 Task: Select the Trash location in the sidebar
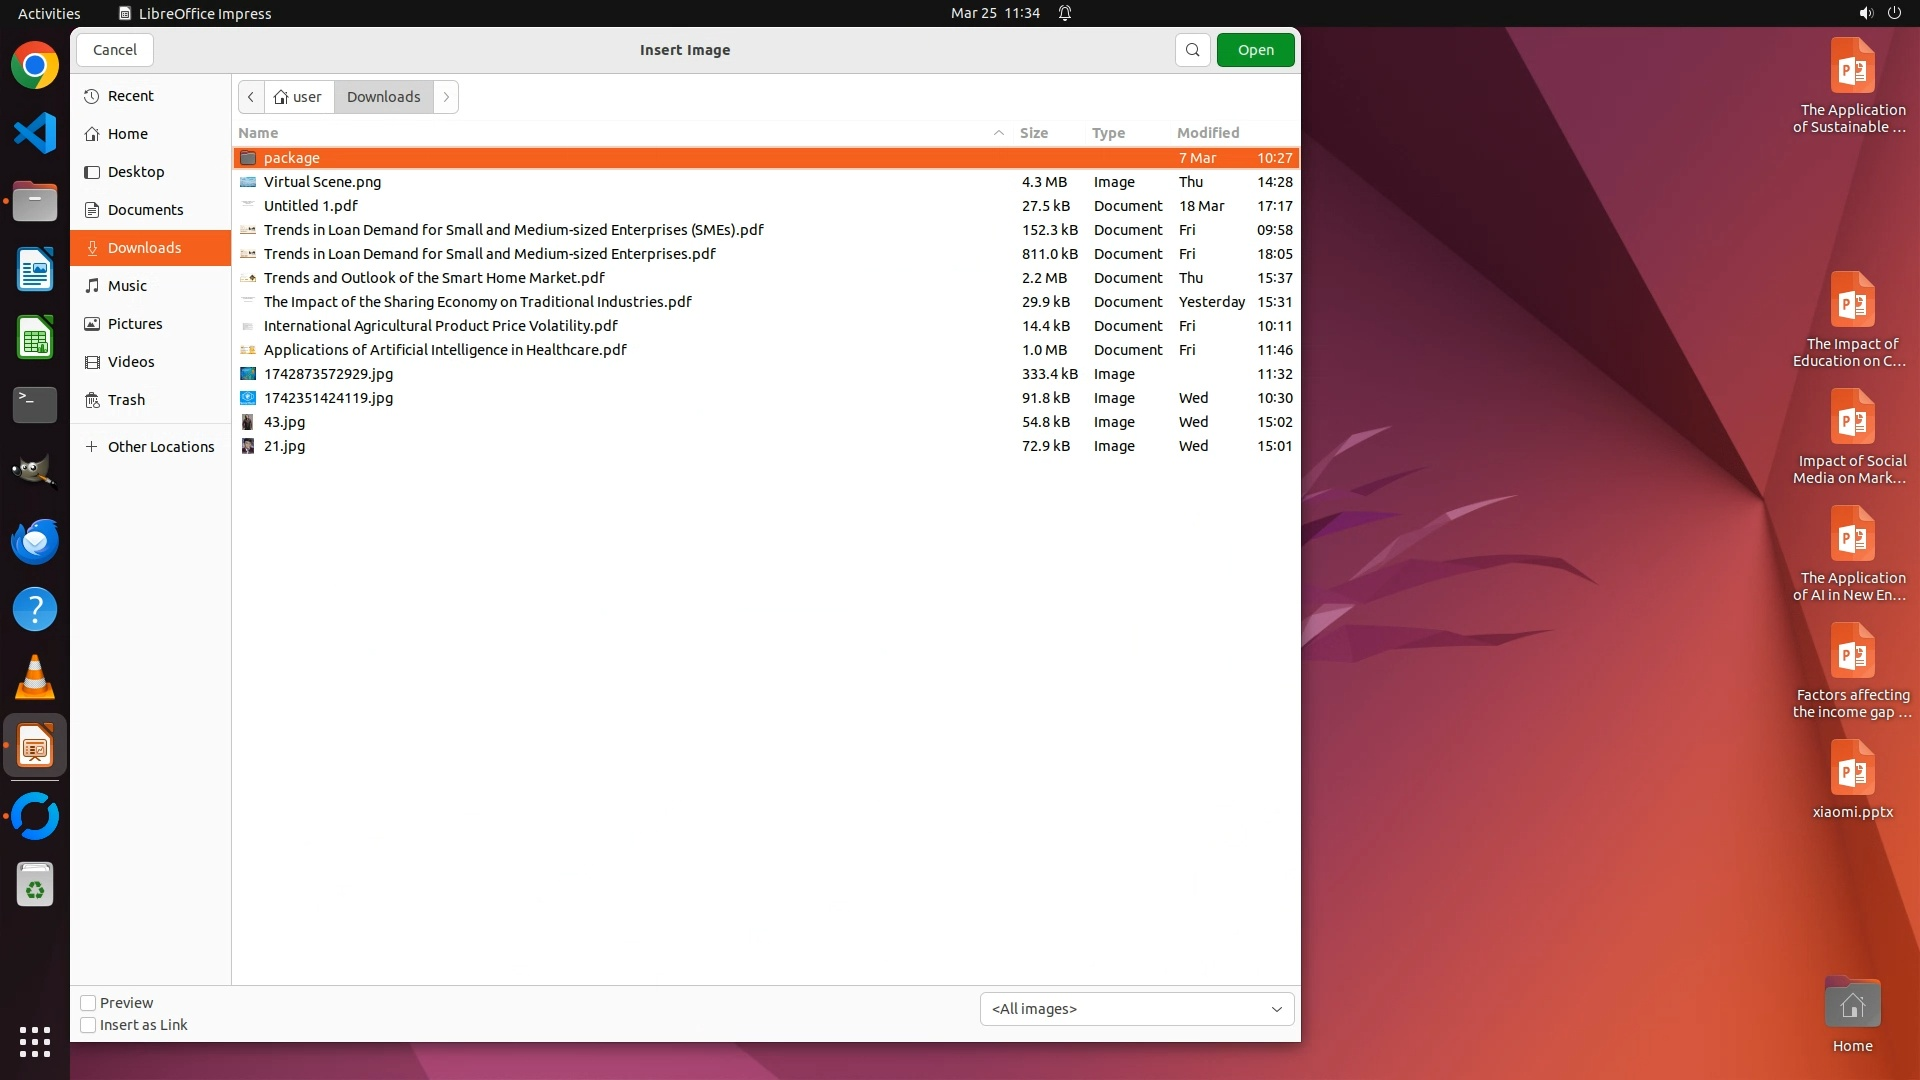click(126, 400)
